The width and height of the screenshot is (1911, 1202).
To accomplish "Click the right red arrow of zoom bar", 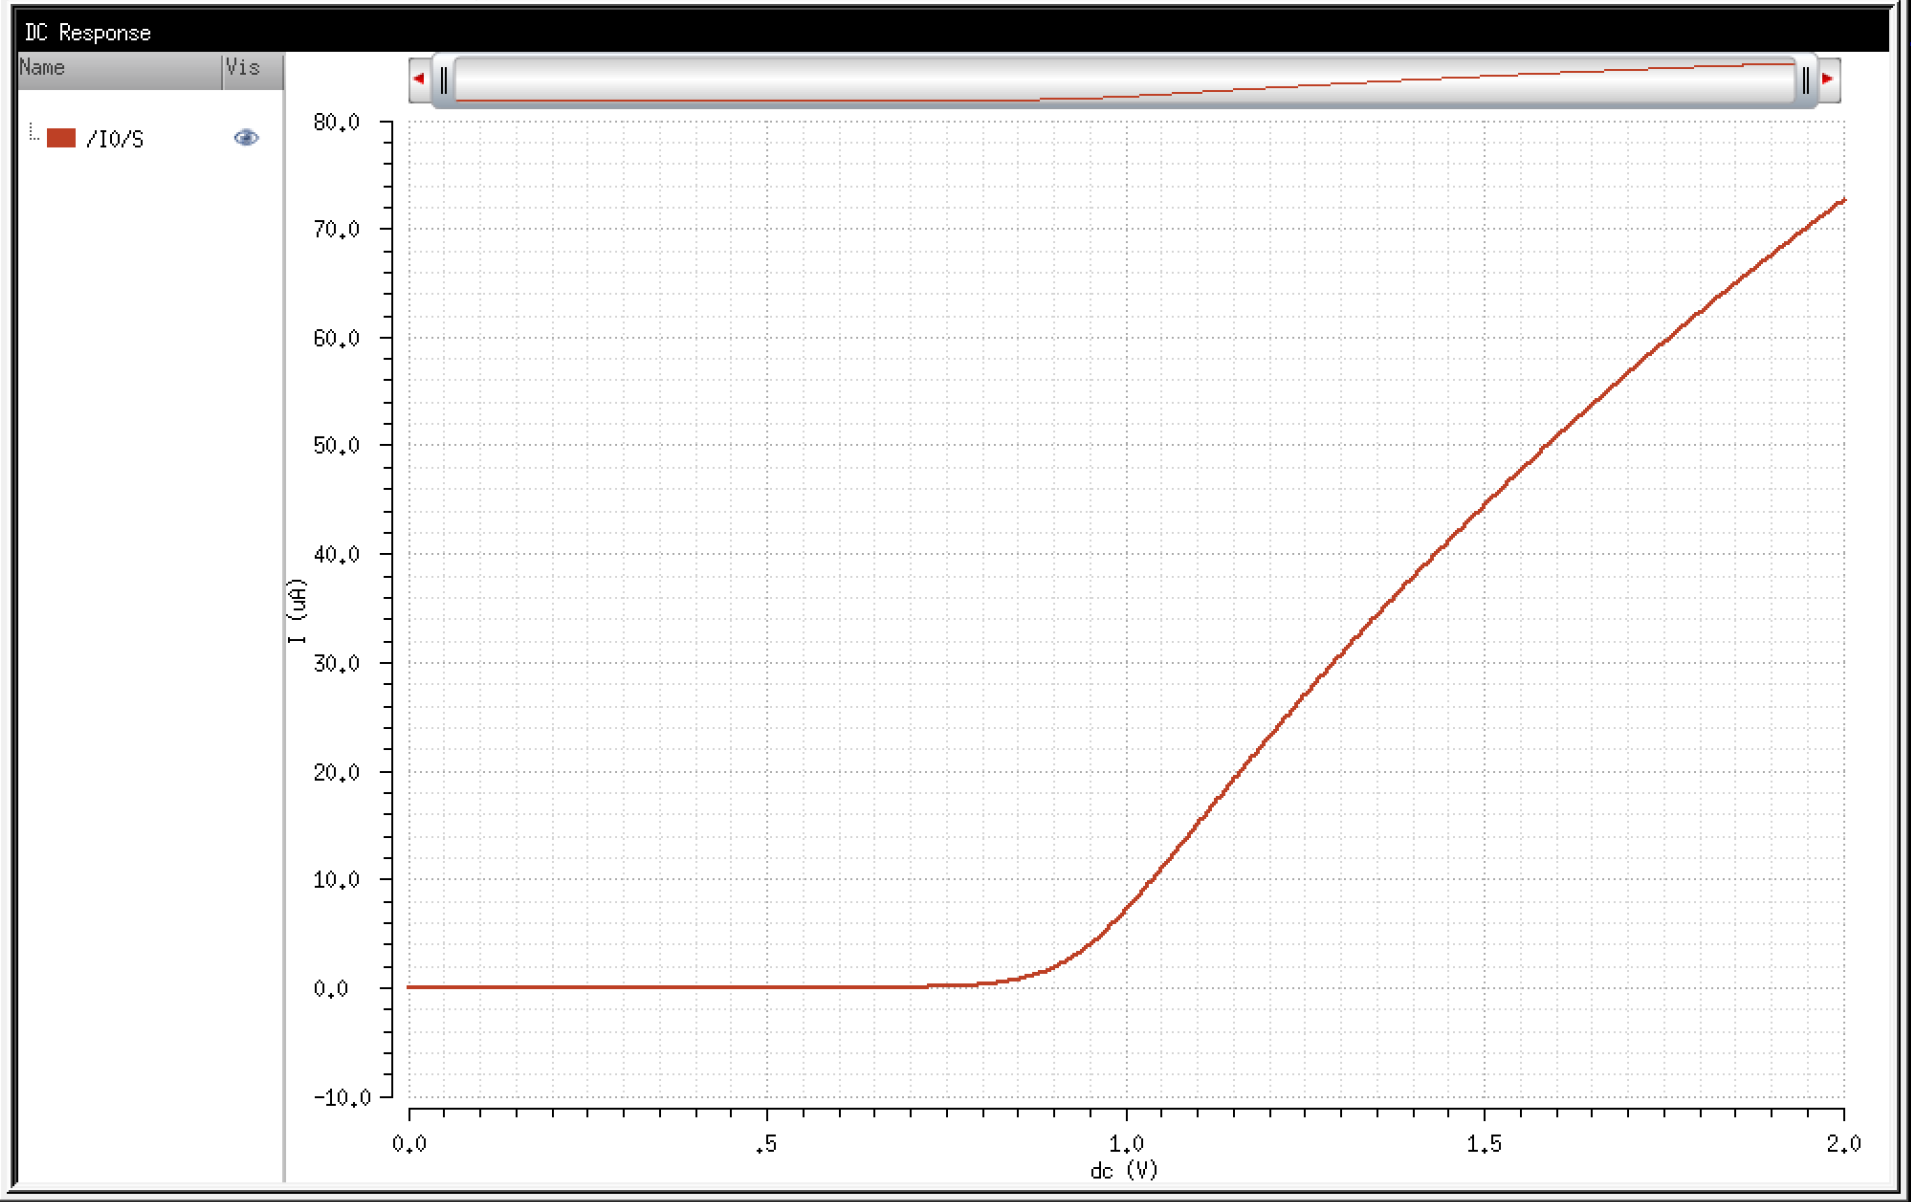I will tap(1827, 79).
